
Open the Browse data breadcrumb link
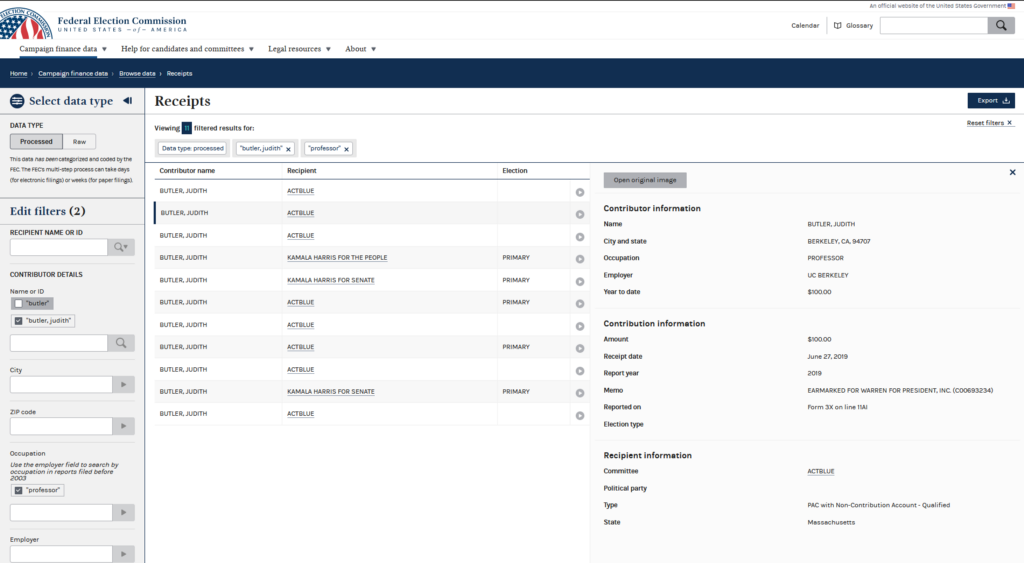point(137,74)
